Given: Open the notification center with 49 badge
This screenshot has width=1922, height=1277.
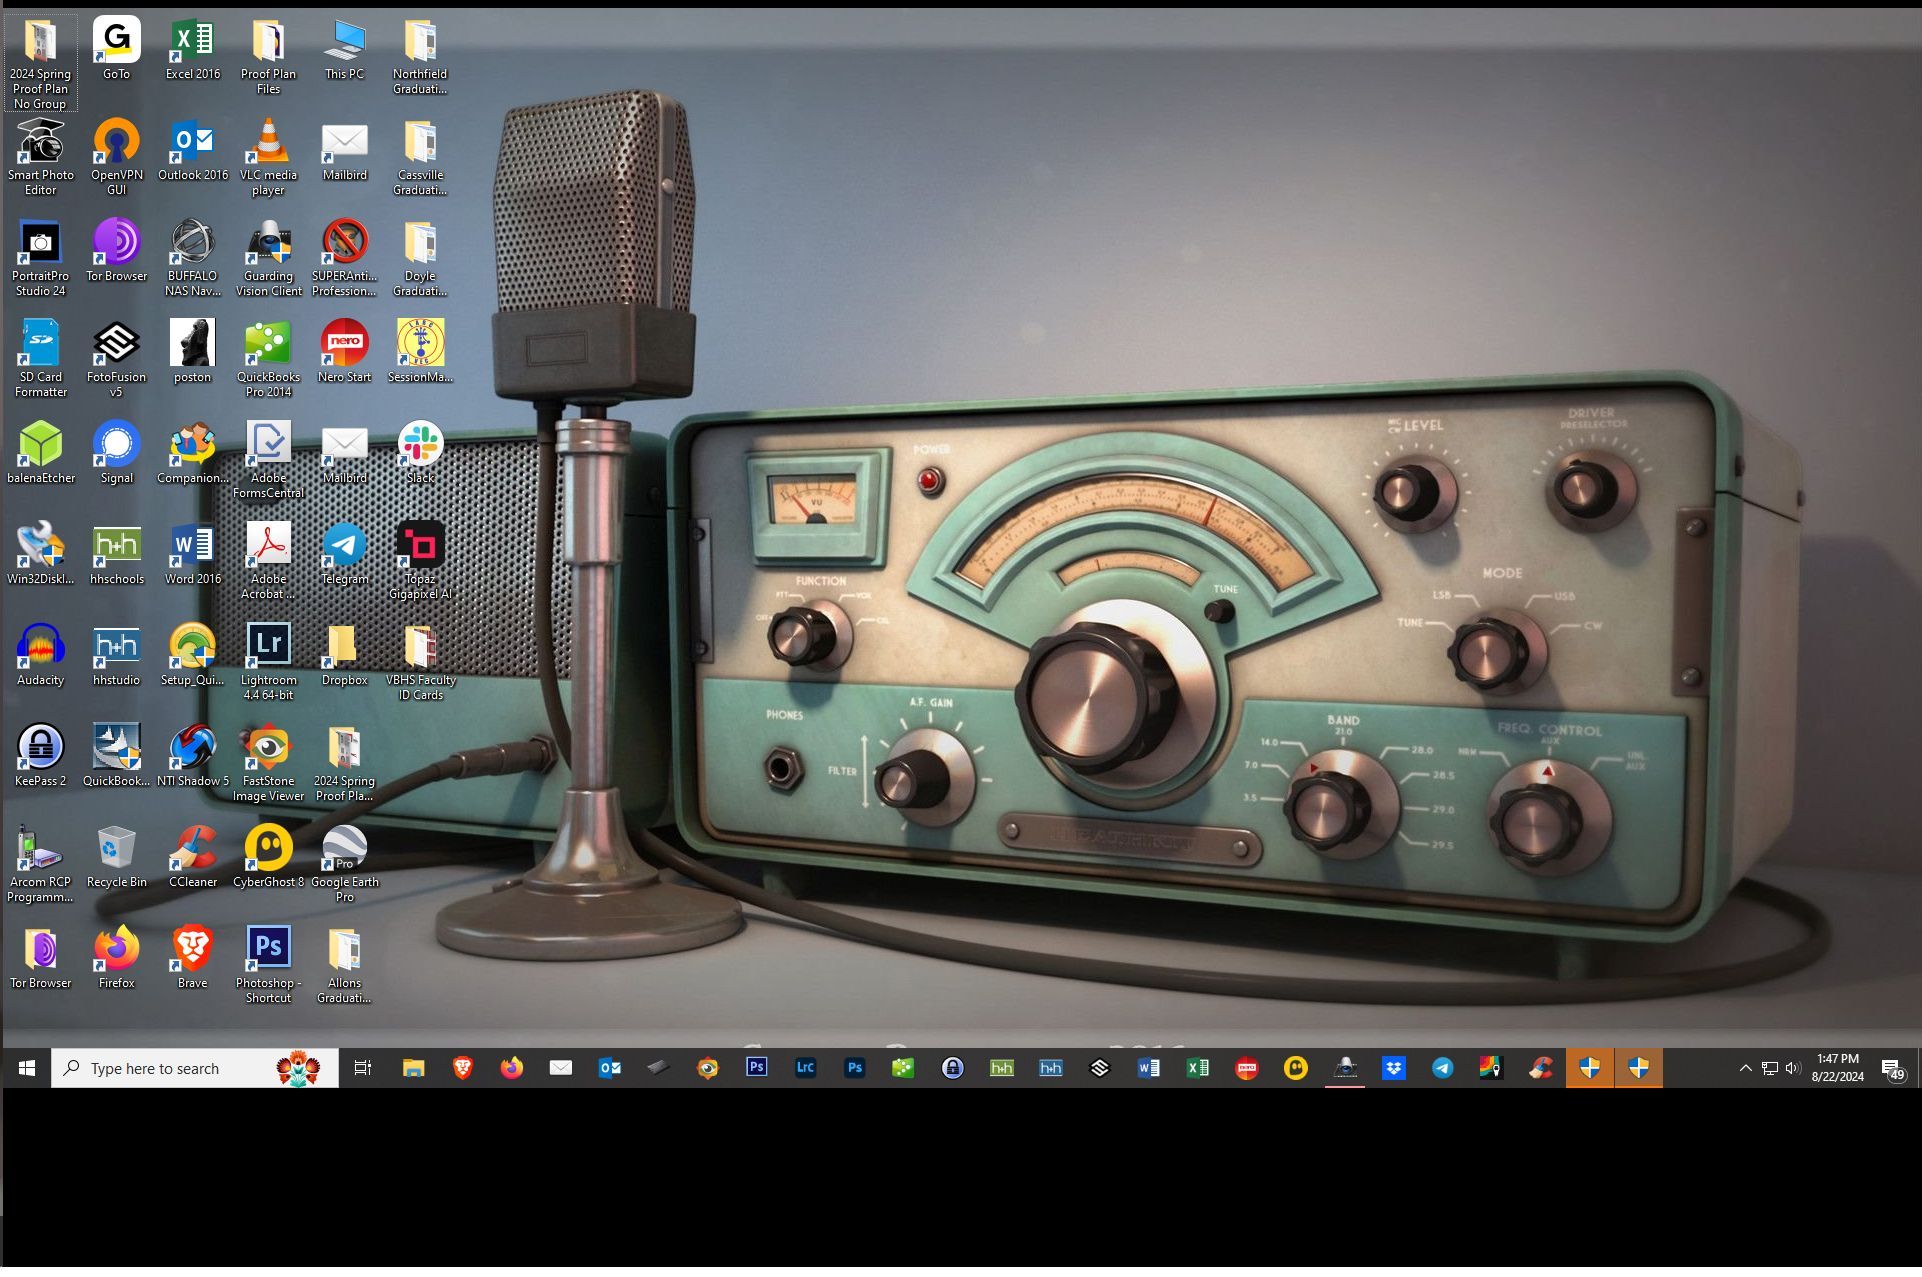Looking at the screenshot, I should [1891, 1069].
